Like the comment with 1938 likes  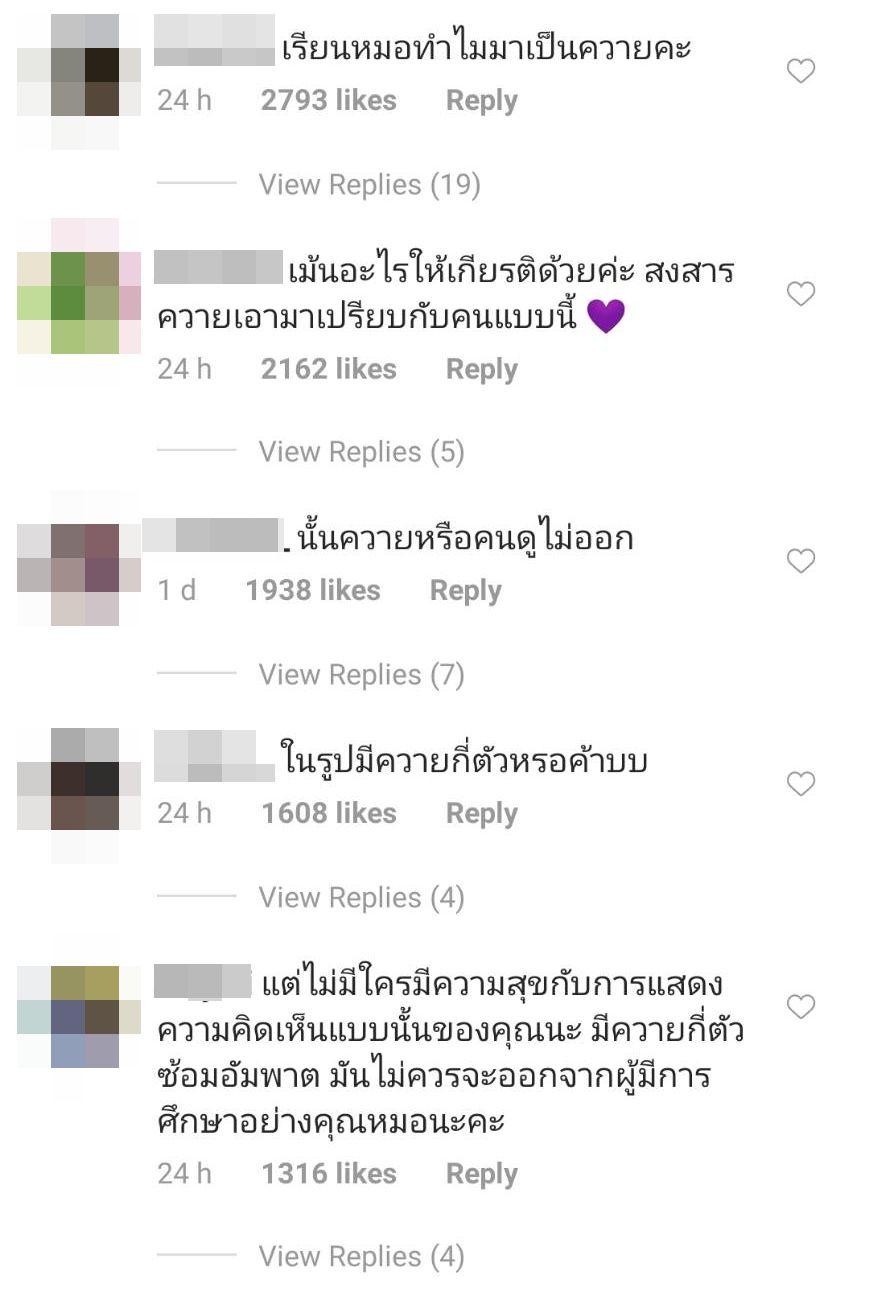tap(801, 562)
